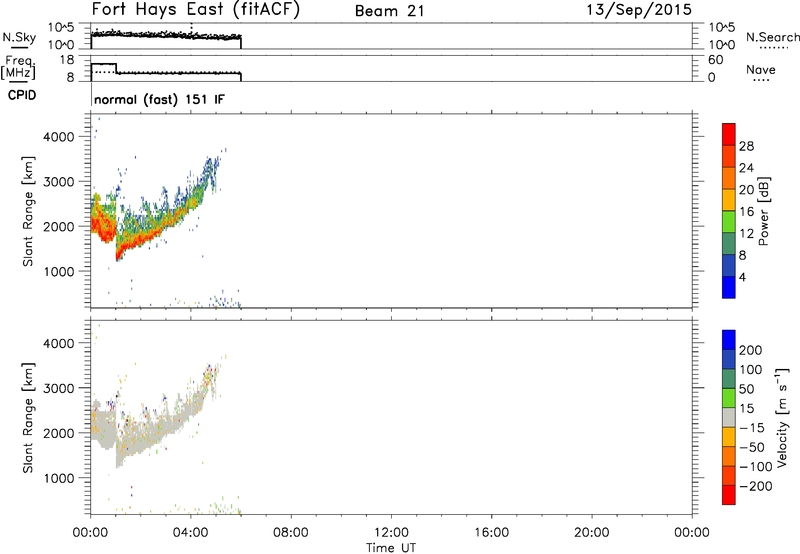
Task: Click the 'Fort Hays East (fitACF)' title
Action: [195, 10]
